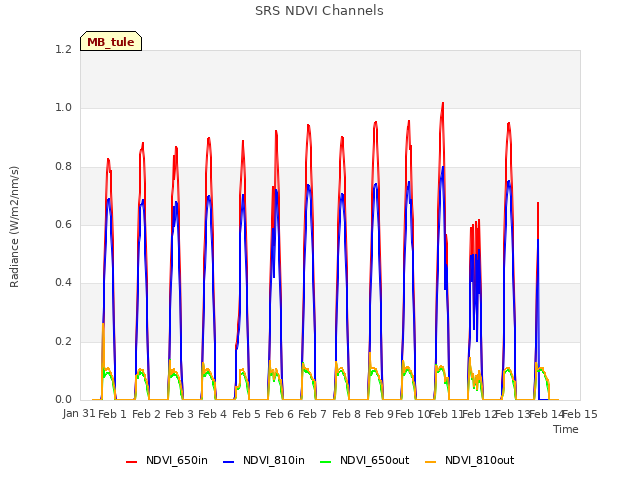
Task: Toggle the NDVI_650out legend entry
Action: pos(364,460)
